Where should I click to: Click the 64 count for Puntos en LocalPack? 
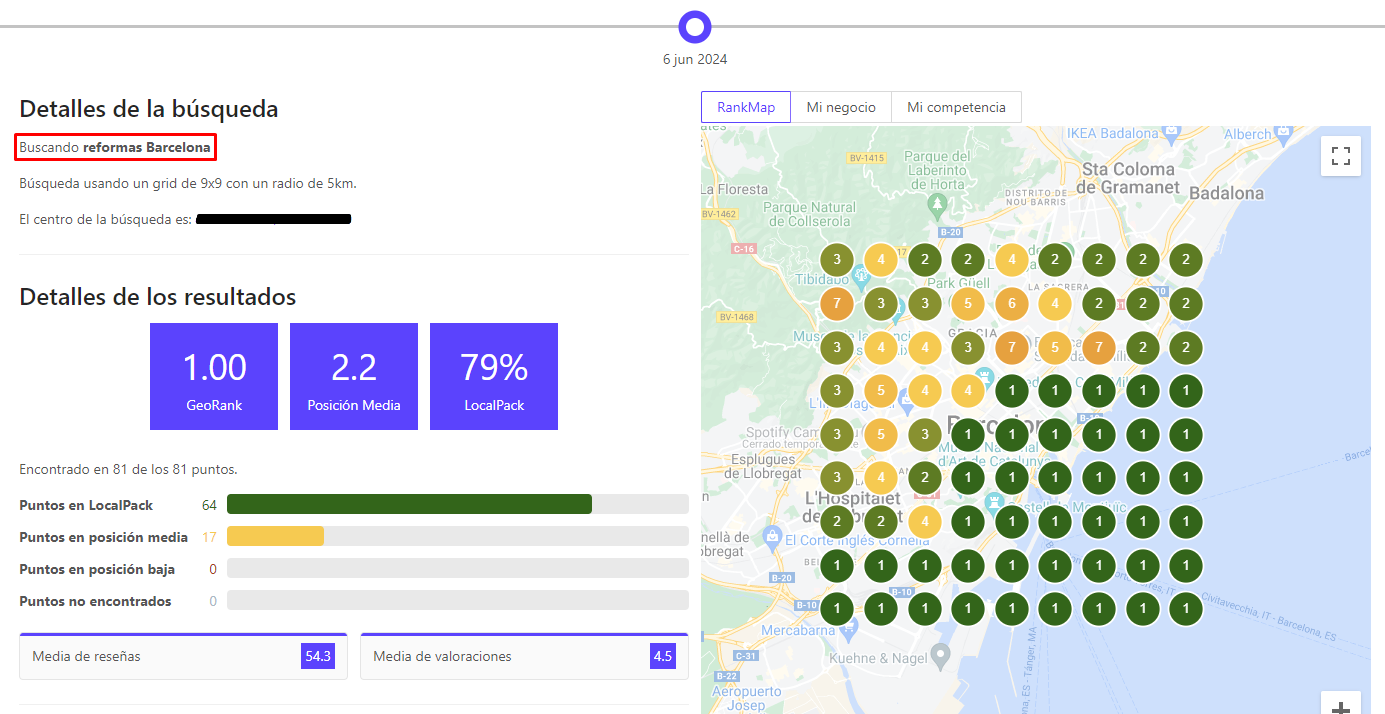[209, 505]
